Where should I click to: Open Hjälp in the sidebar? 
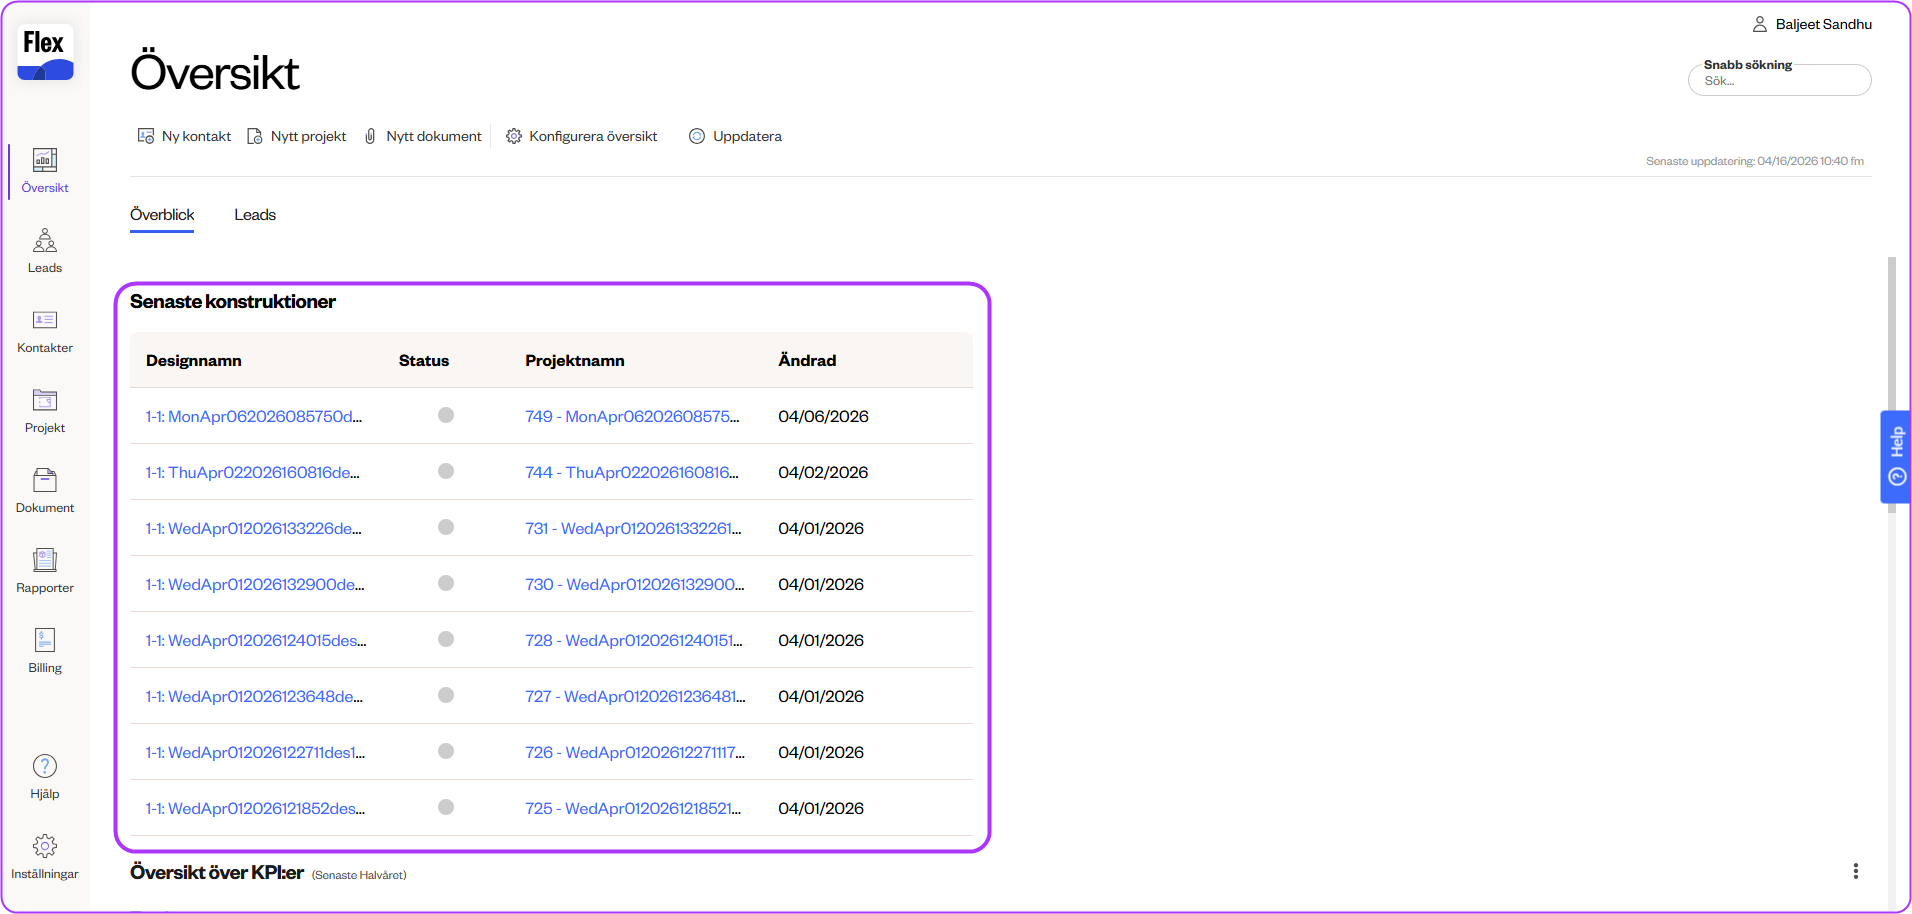tap(45, 776)
